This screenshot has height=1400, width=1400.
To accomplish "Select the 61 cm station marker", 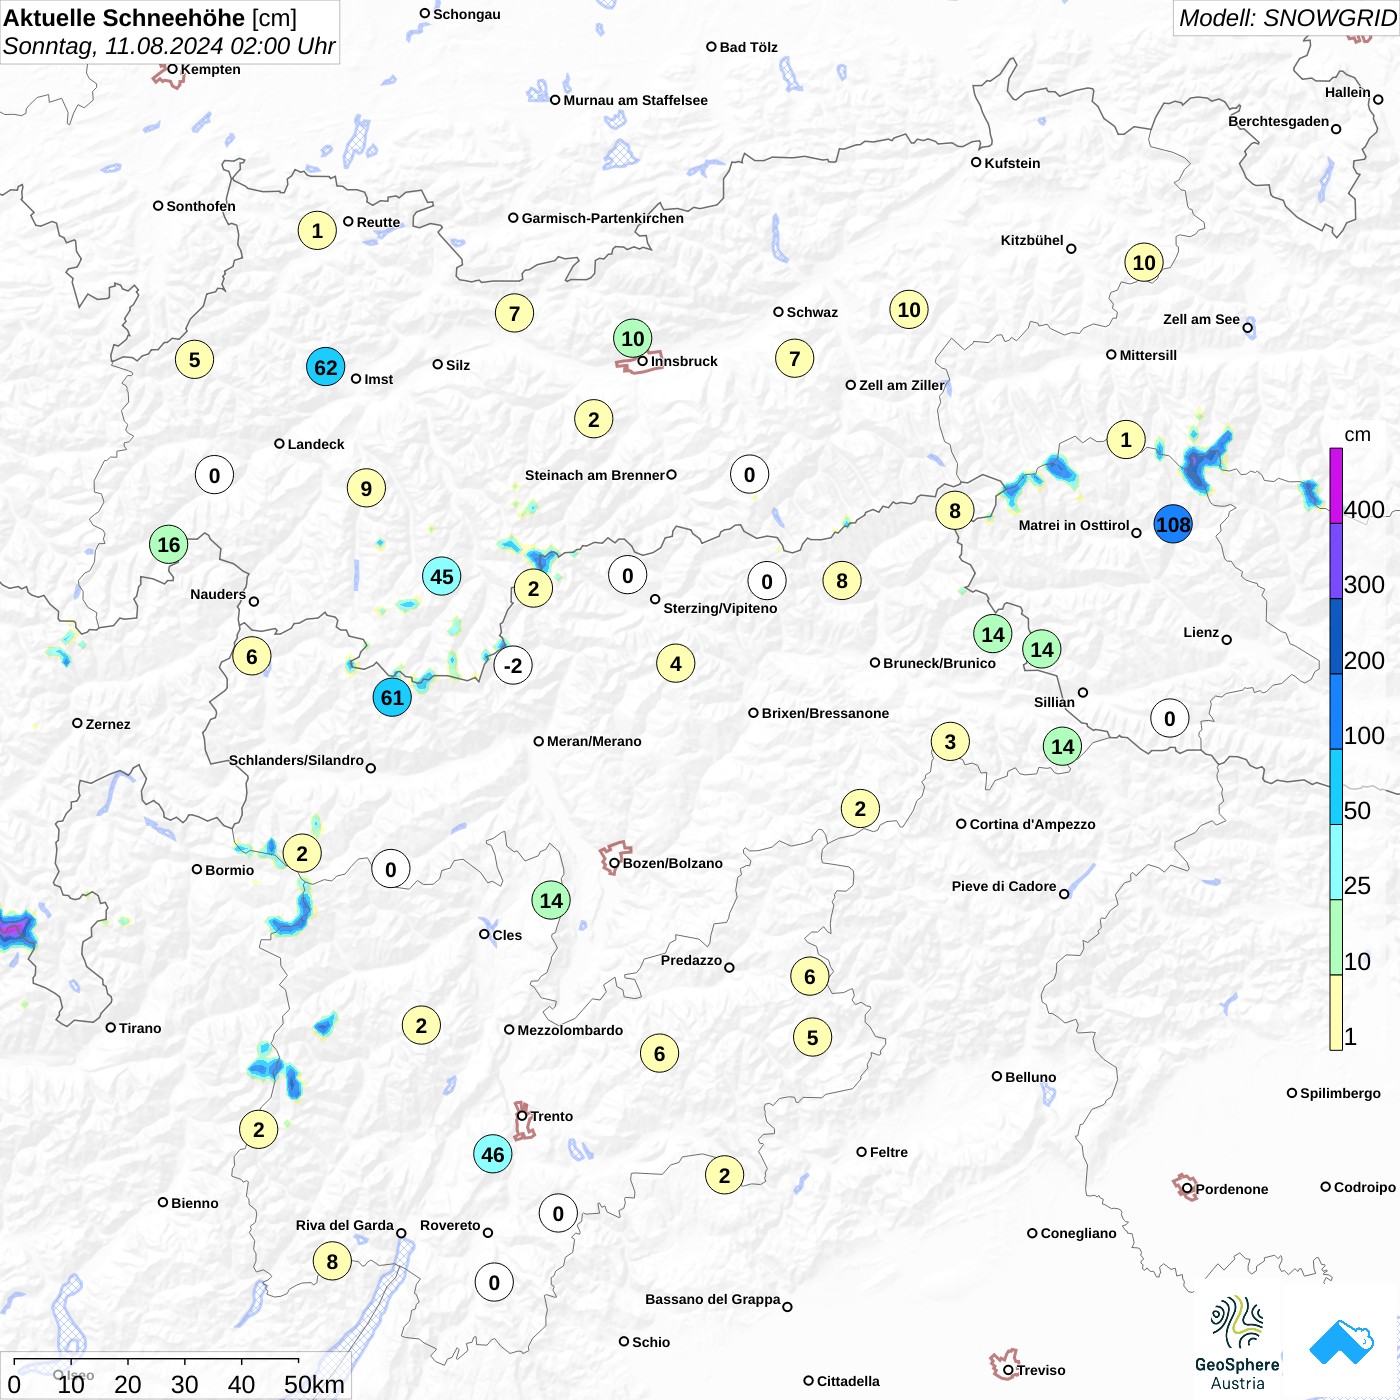I will [x=392, y=697].
